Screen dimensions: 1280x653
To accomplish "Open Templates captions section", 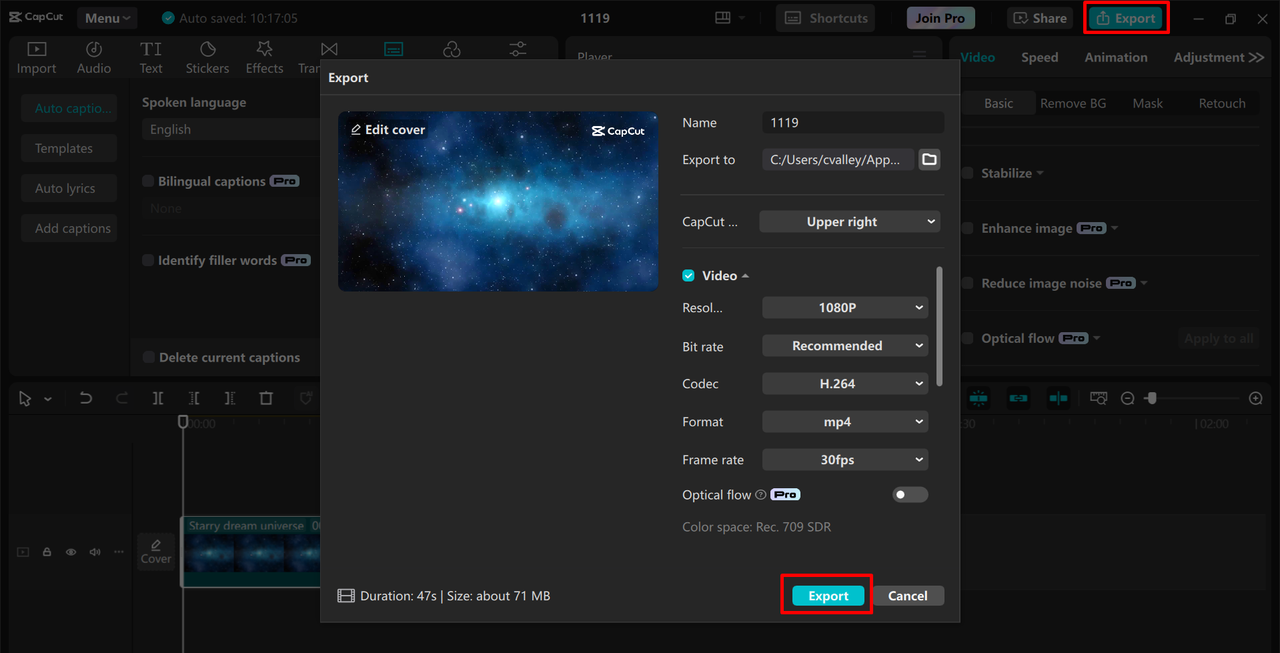I will pos(69,149).
